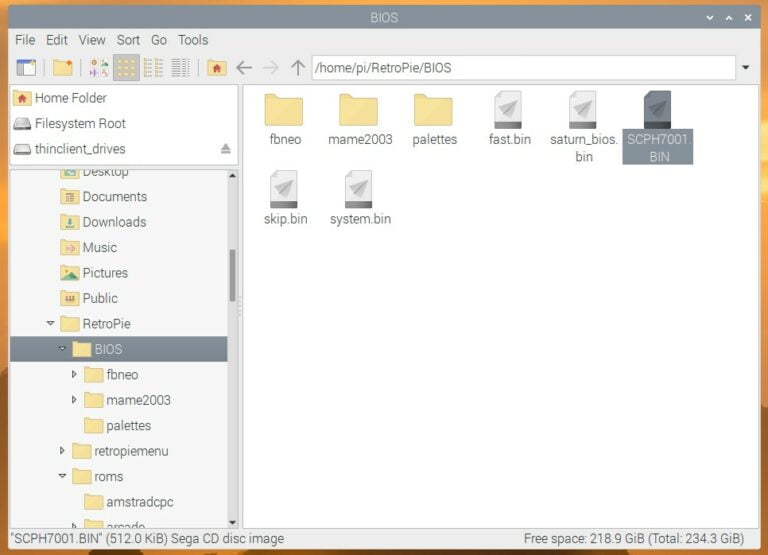Viewport: 768px width, 555px height.
Task: Click the sidebar vertical scrollbar
Action: pos(233,275)
